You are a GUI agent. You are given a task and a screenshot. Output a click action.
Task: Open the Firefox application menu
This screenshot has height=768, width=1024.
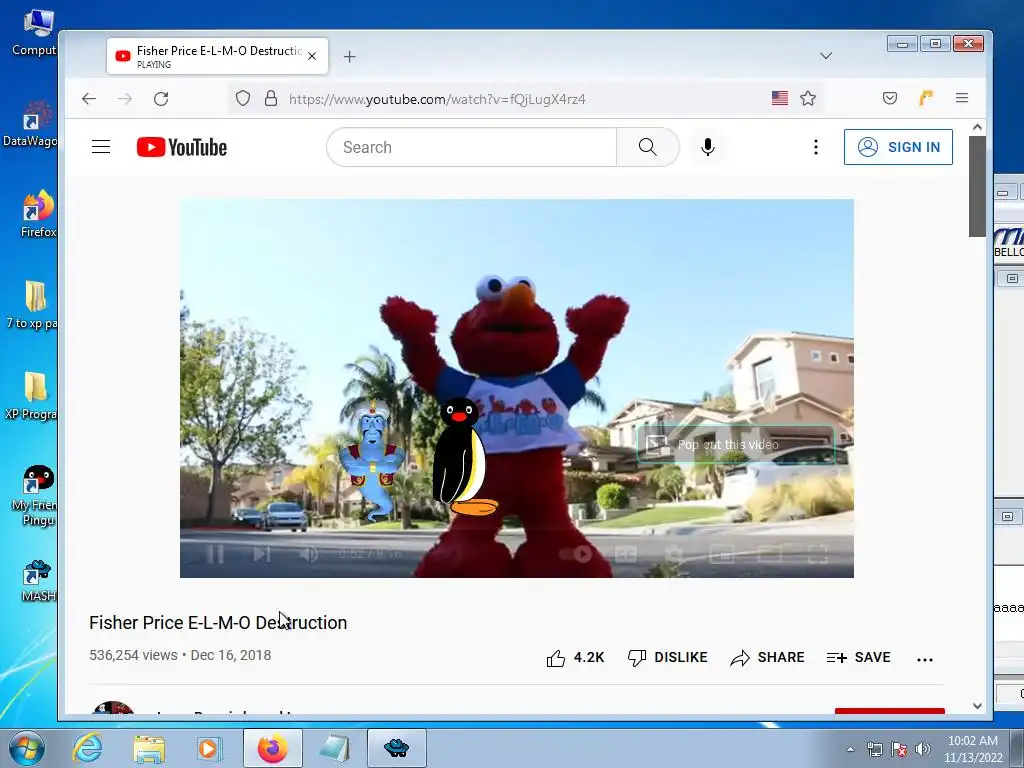pos(962,98)
